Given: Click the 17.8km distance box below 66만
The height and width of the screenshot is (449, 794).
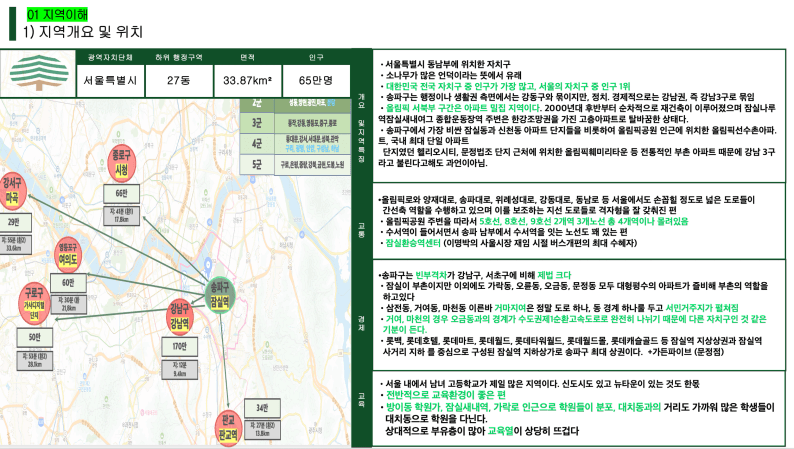Looking at the screenshot, I should pyautogui.click(x=121, y=215).
